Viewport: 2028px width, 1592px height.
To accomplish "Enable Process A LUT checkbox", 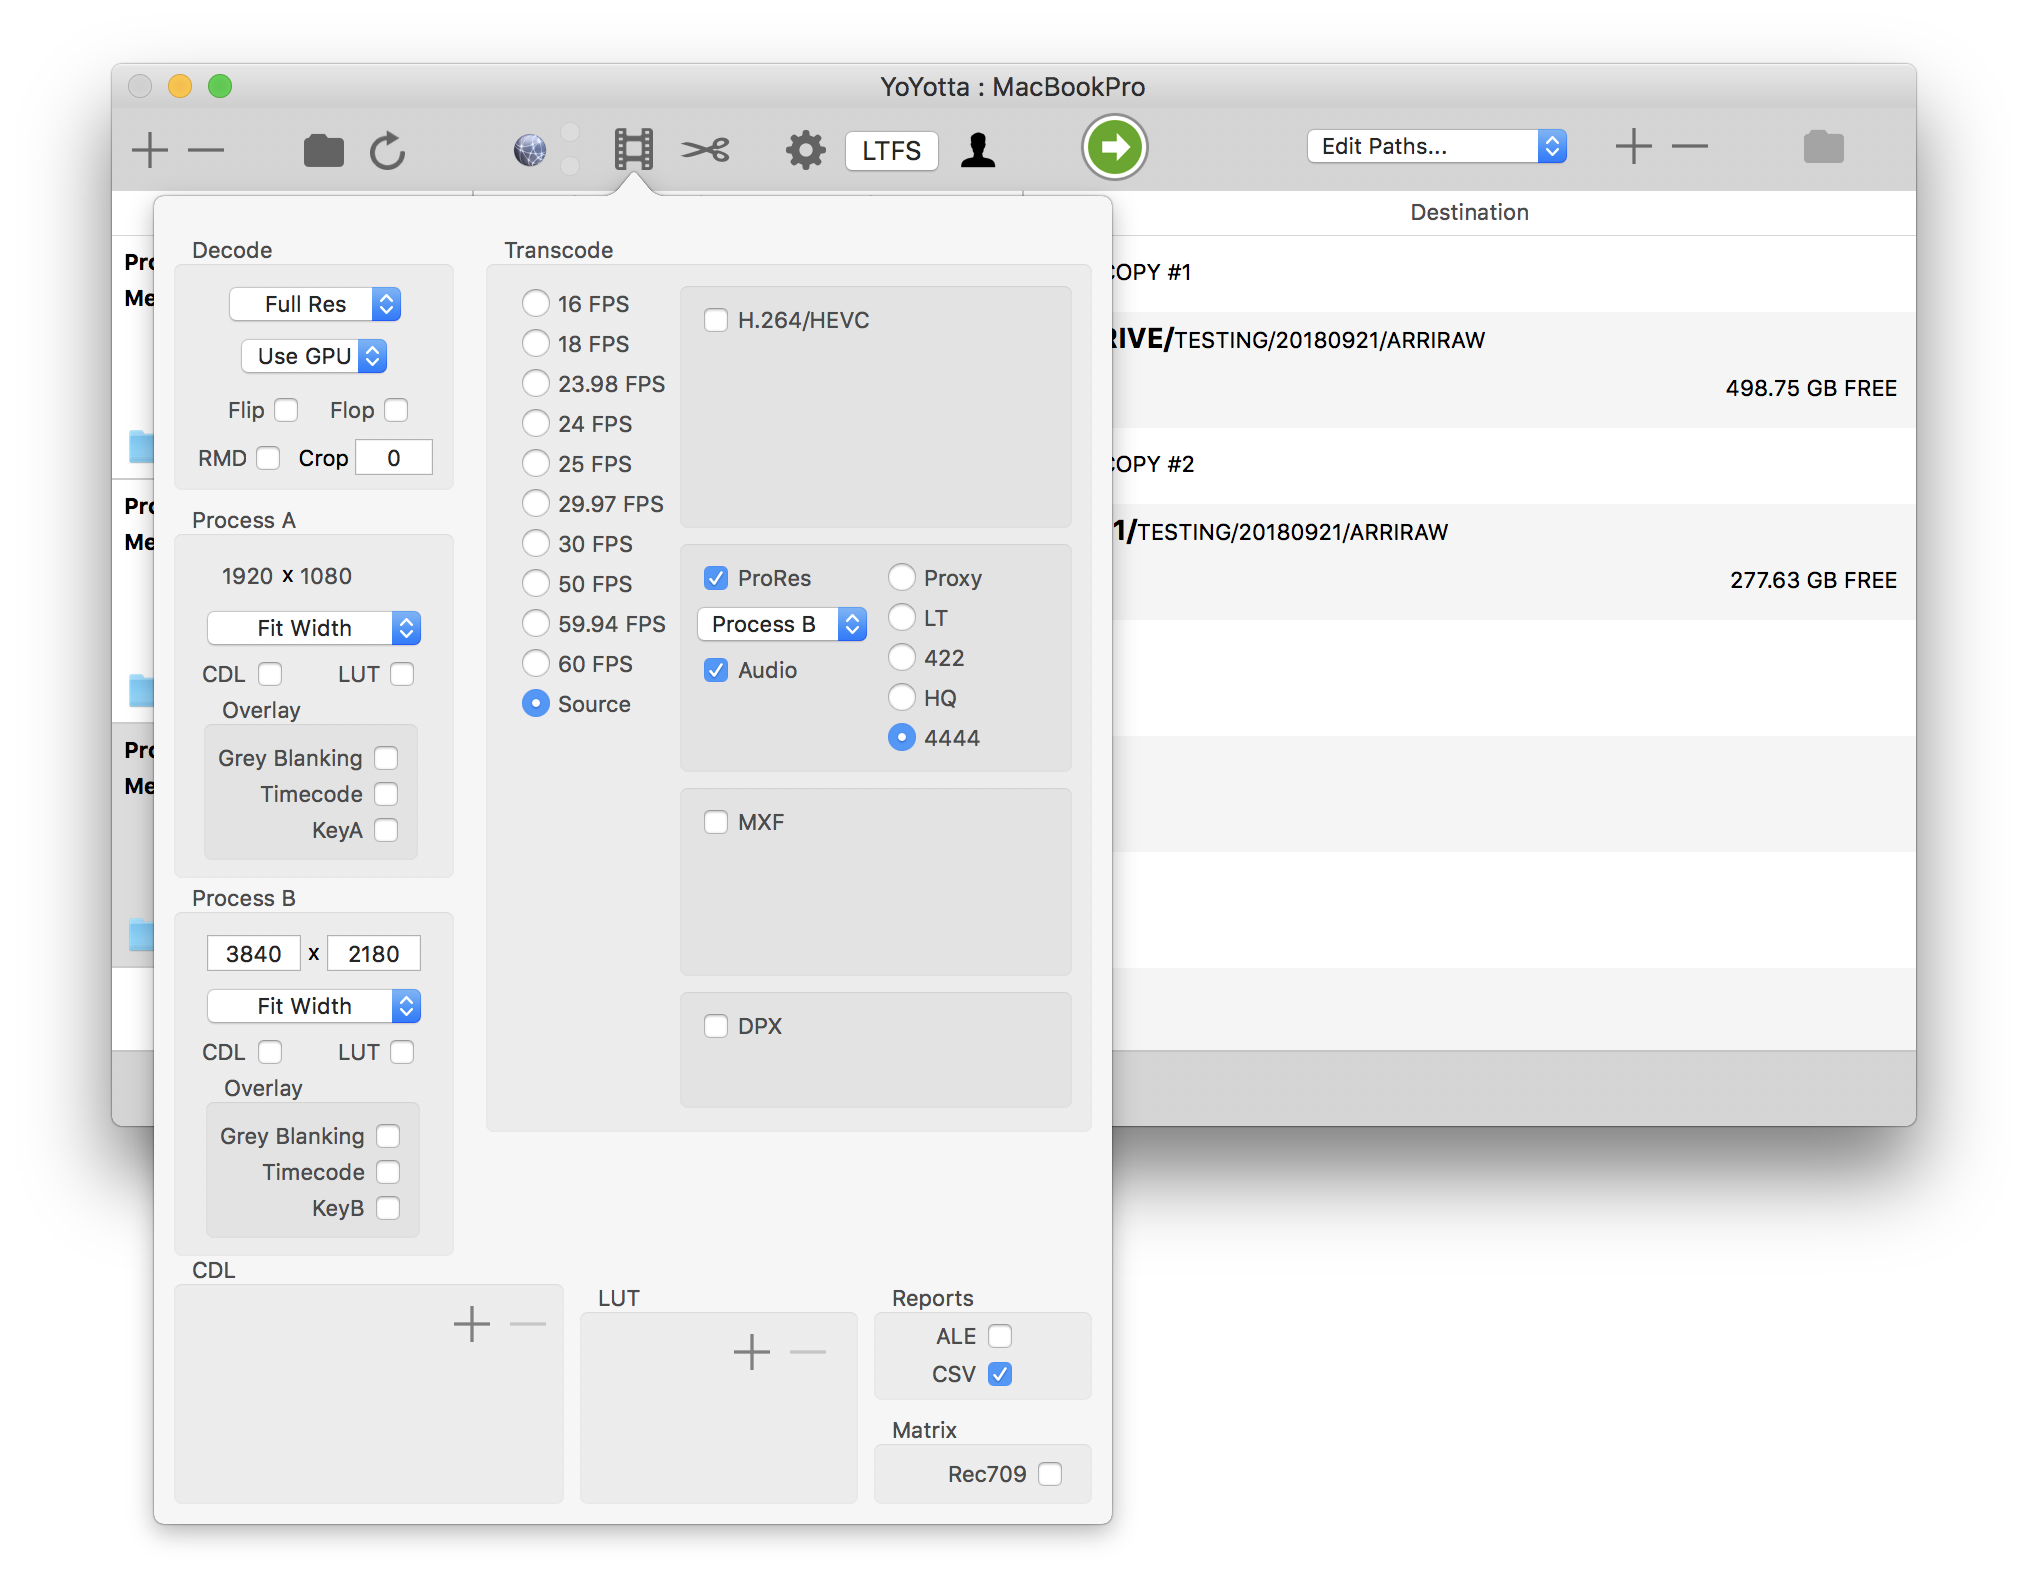I will (x=402, y=674).
